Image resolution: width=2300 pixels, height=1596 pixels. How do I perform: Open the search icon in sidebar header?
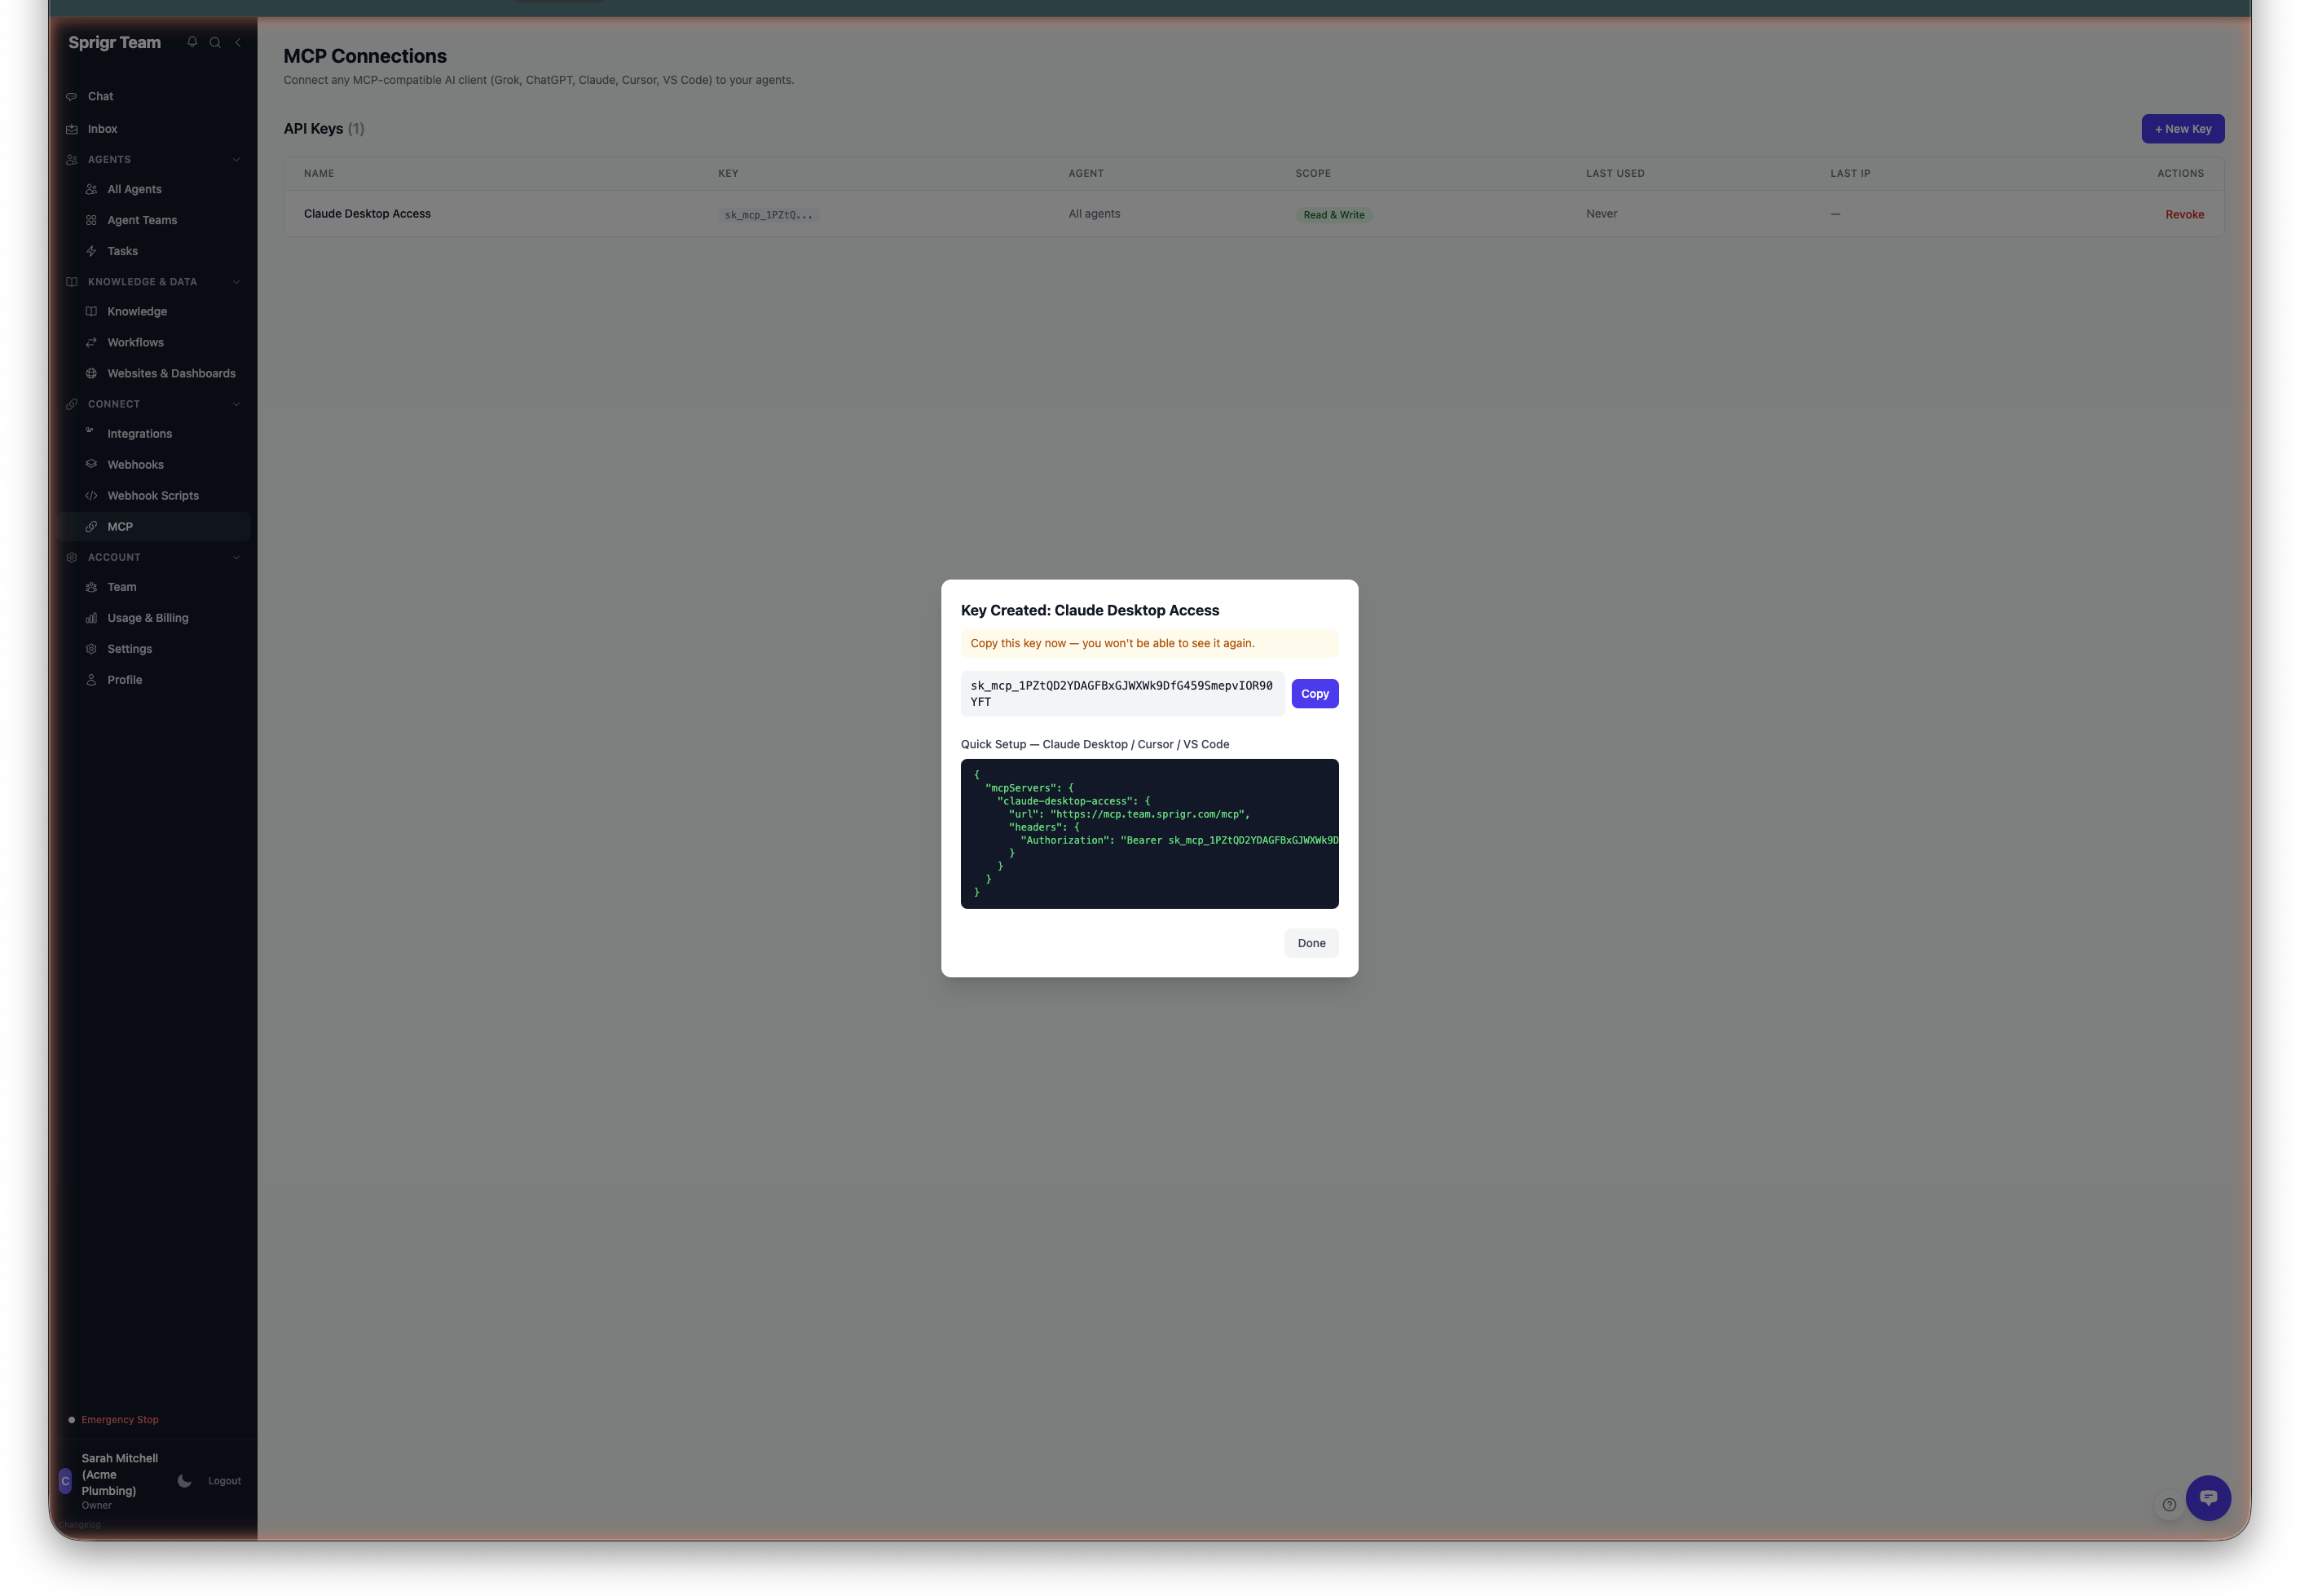[x=215, y=42]
